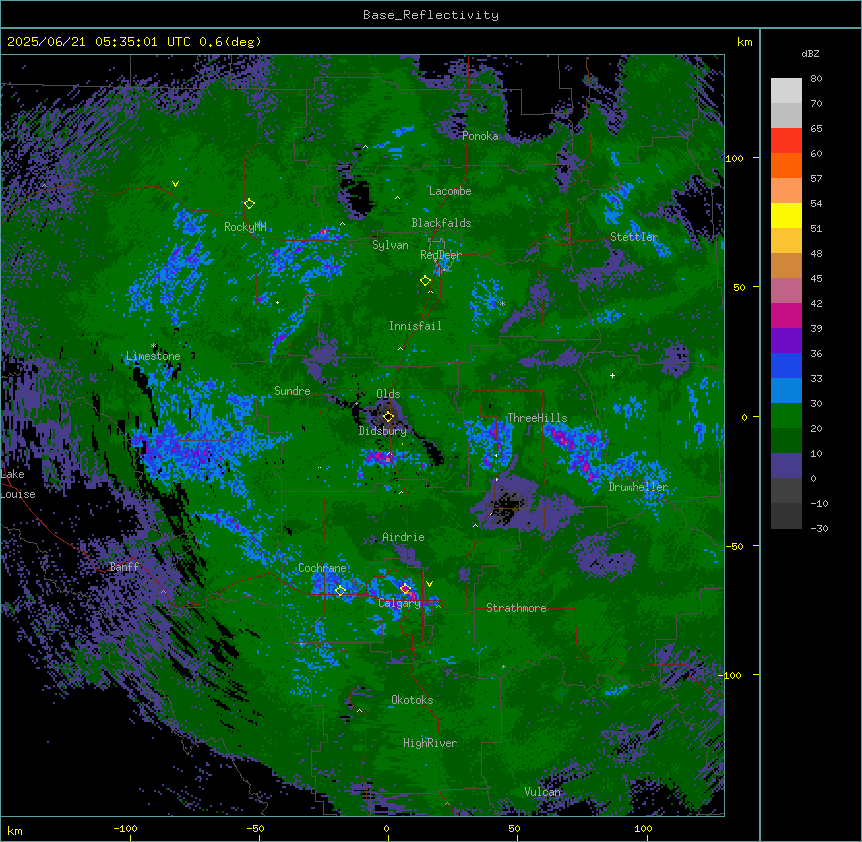Click the 100 tick on right vertical axis
The image size is (862, 842).
coord(734,158)
